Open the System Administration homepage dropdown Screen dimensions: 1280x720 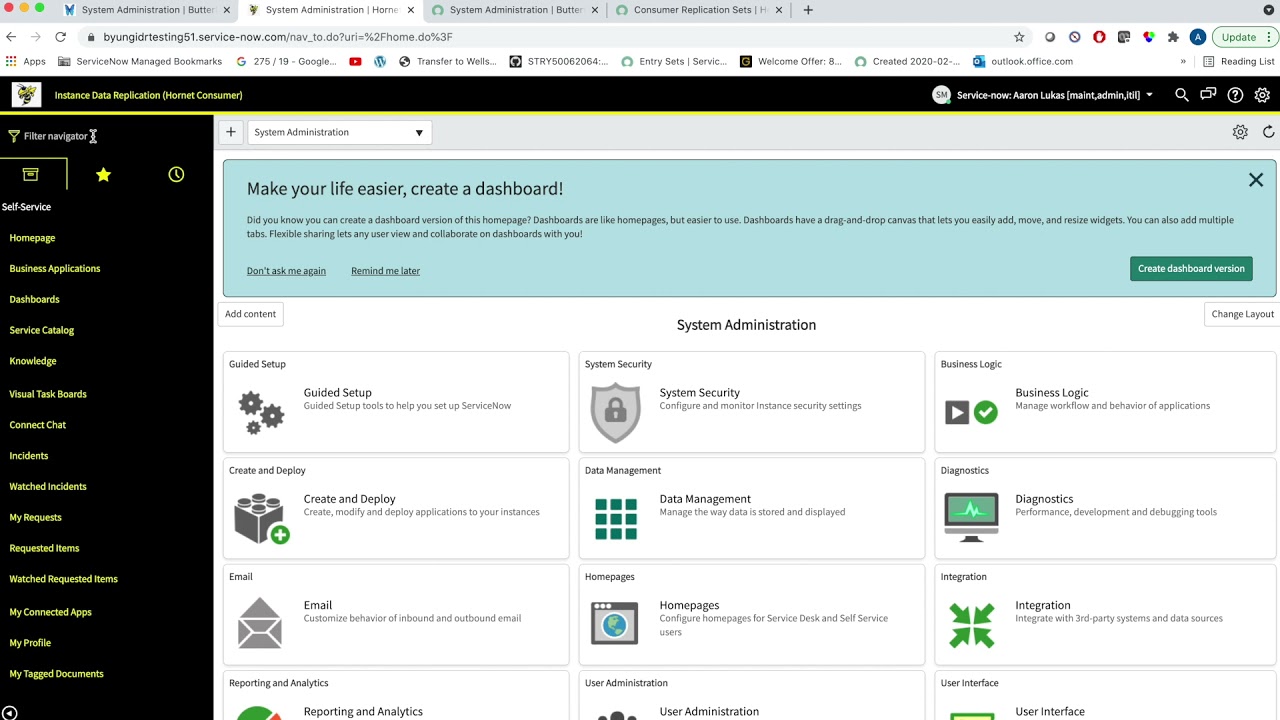tap(339, 132)
